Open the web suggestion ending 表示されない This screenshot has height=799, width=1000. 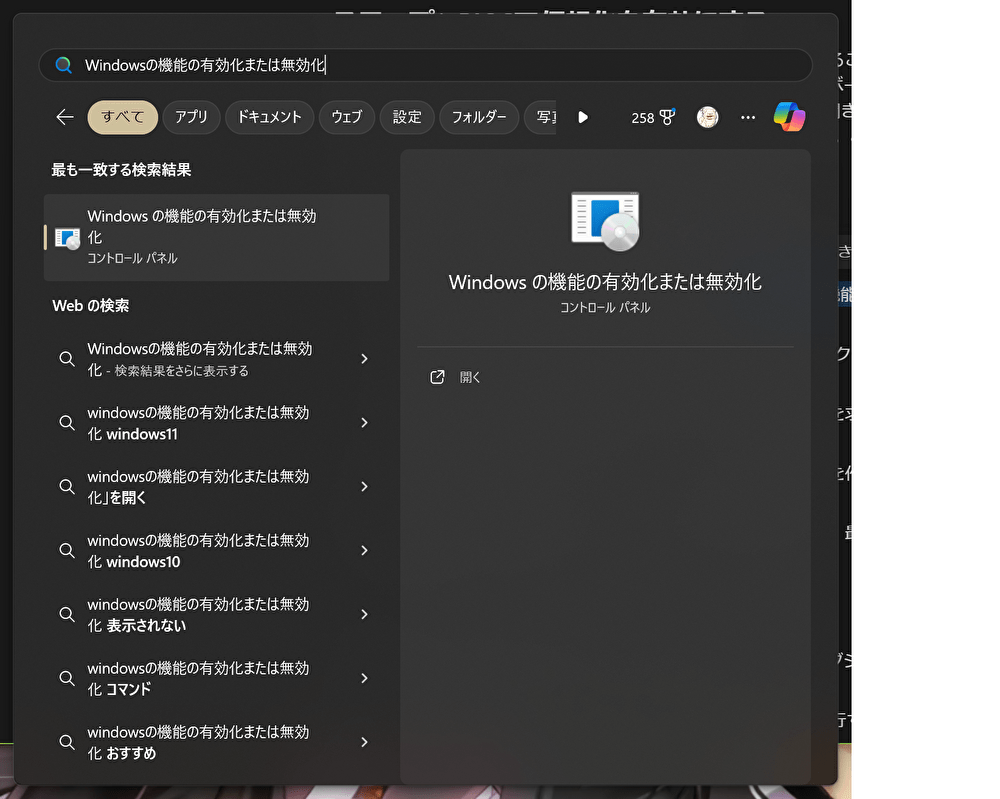tap(216, 614)
